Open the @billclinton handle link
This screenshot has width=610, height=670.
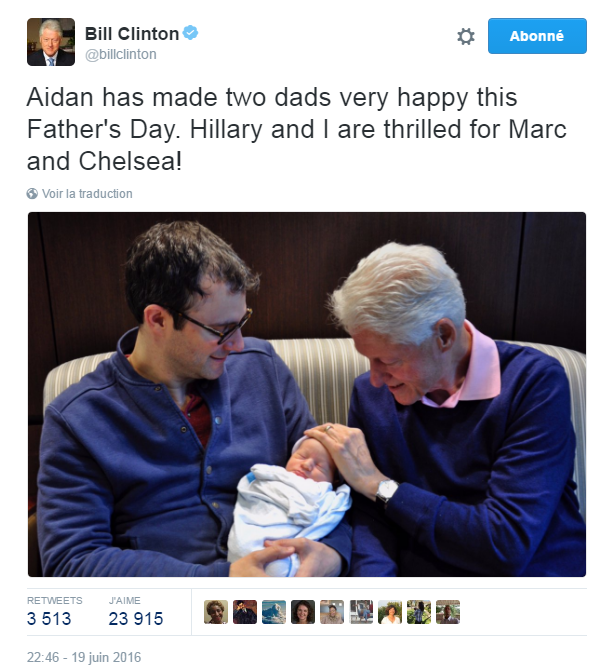(x=121, y=54)
